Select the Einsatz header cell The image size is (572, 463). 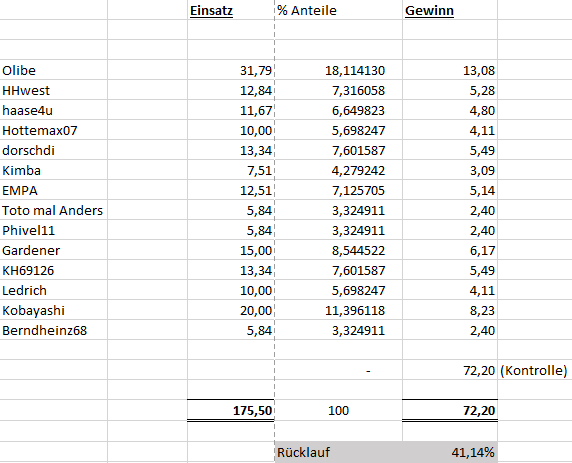coord(231,10)
